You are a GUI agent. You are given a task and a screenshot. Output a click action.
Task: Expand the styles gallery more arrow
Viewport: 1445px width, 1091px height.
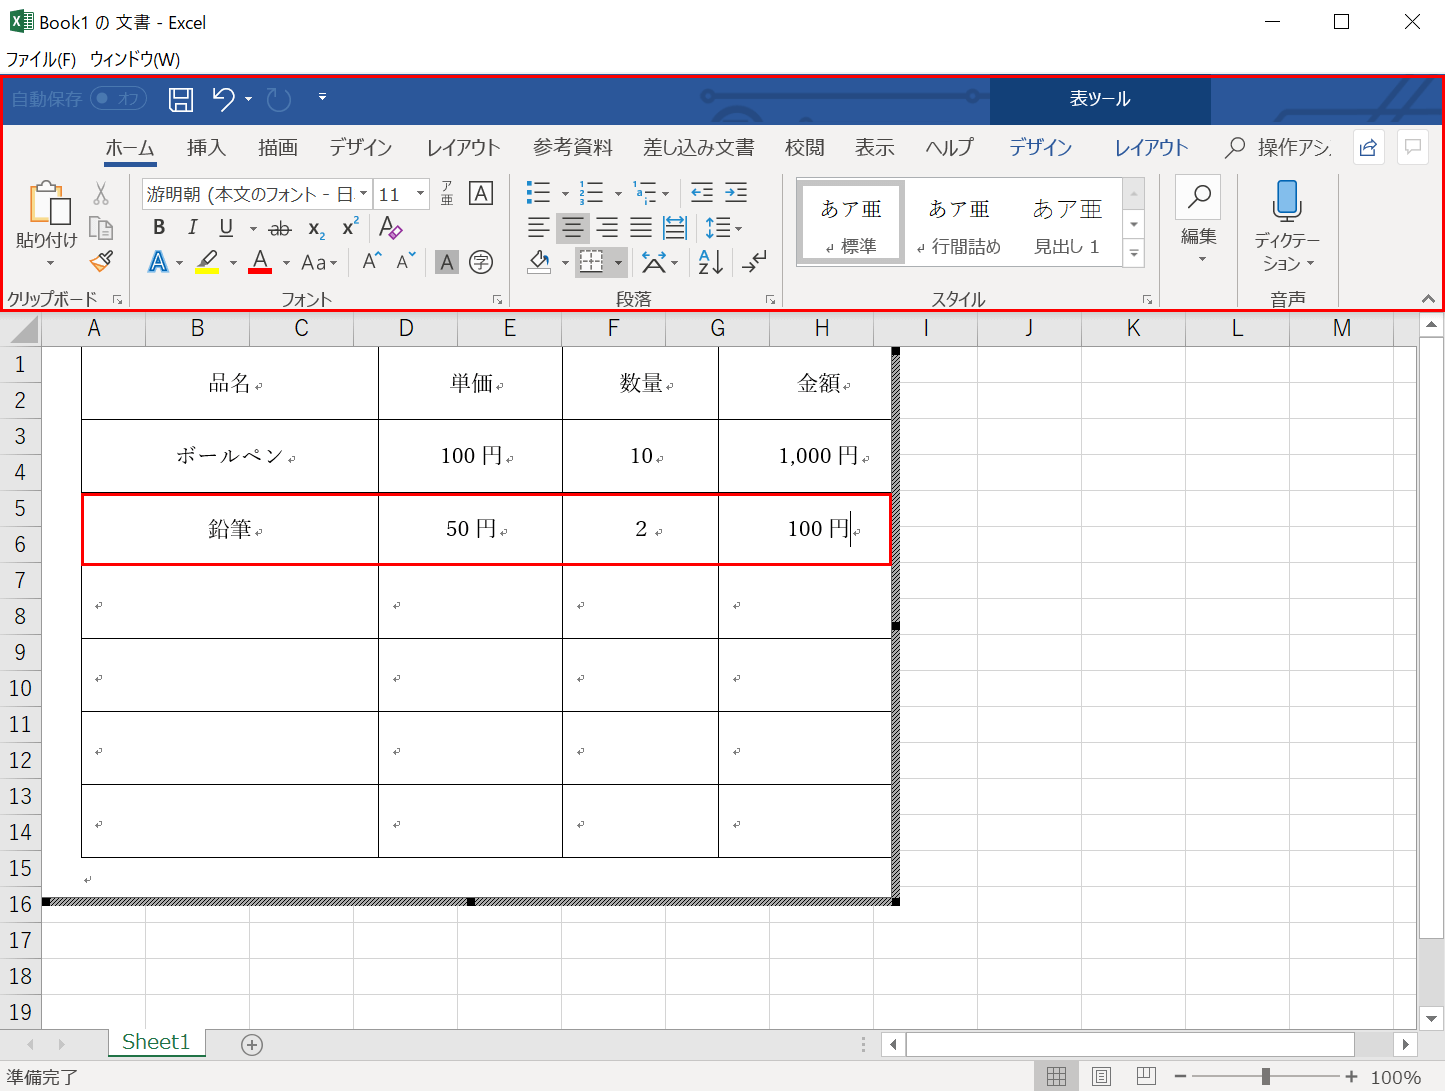1134,254
